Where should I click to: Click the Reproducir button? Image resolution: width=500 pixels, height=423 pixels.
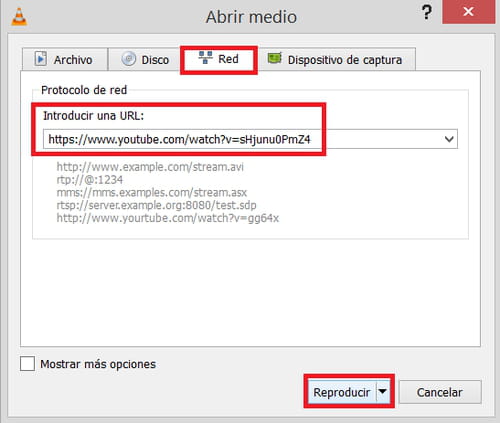342,392
